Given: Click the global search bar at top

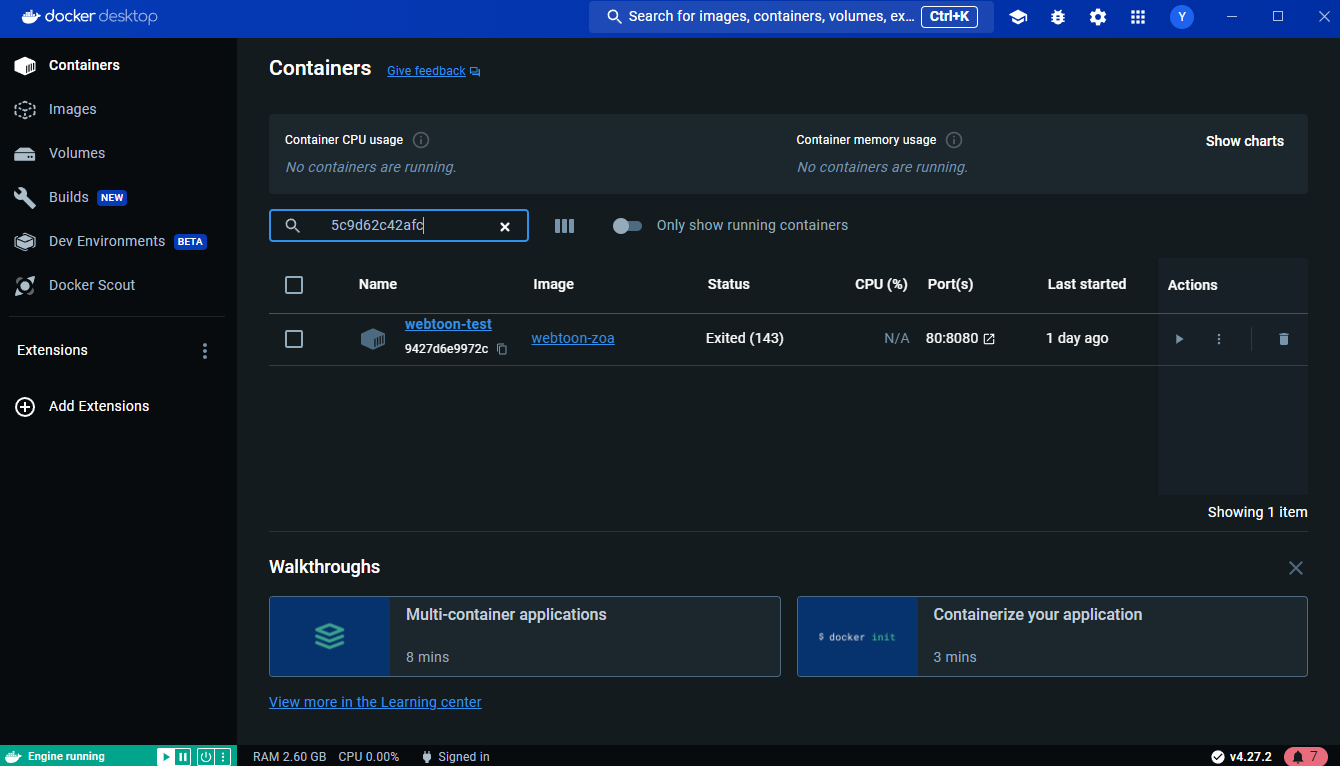Looking at the screenshot, I should click(x=791, y=17).
